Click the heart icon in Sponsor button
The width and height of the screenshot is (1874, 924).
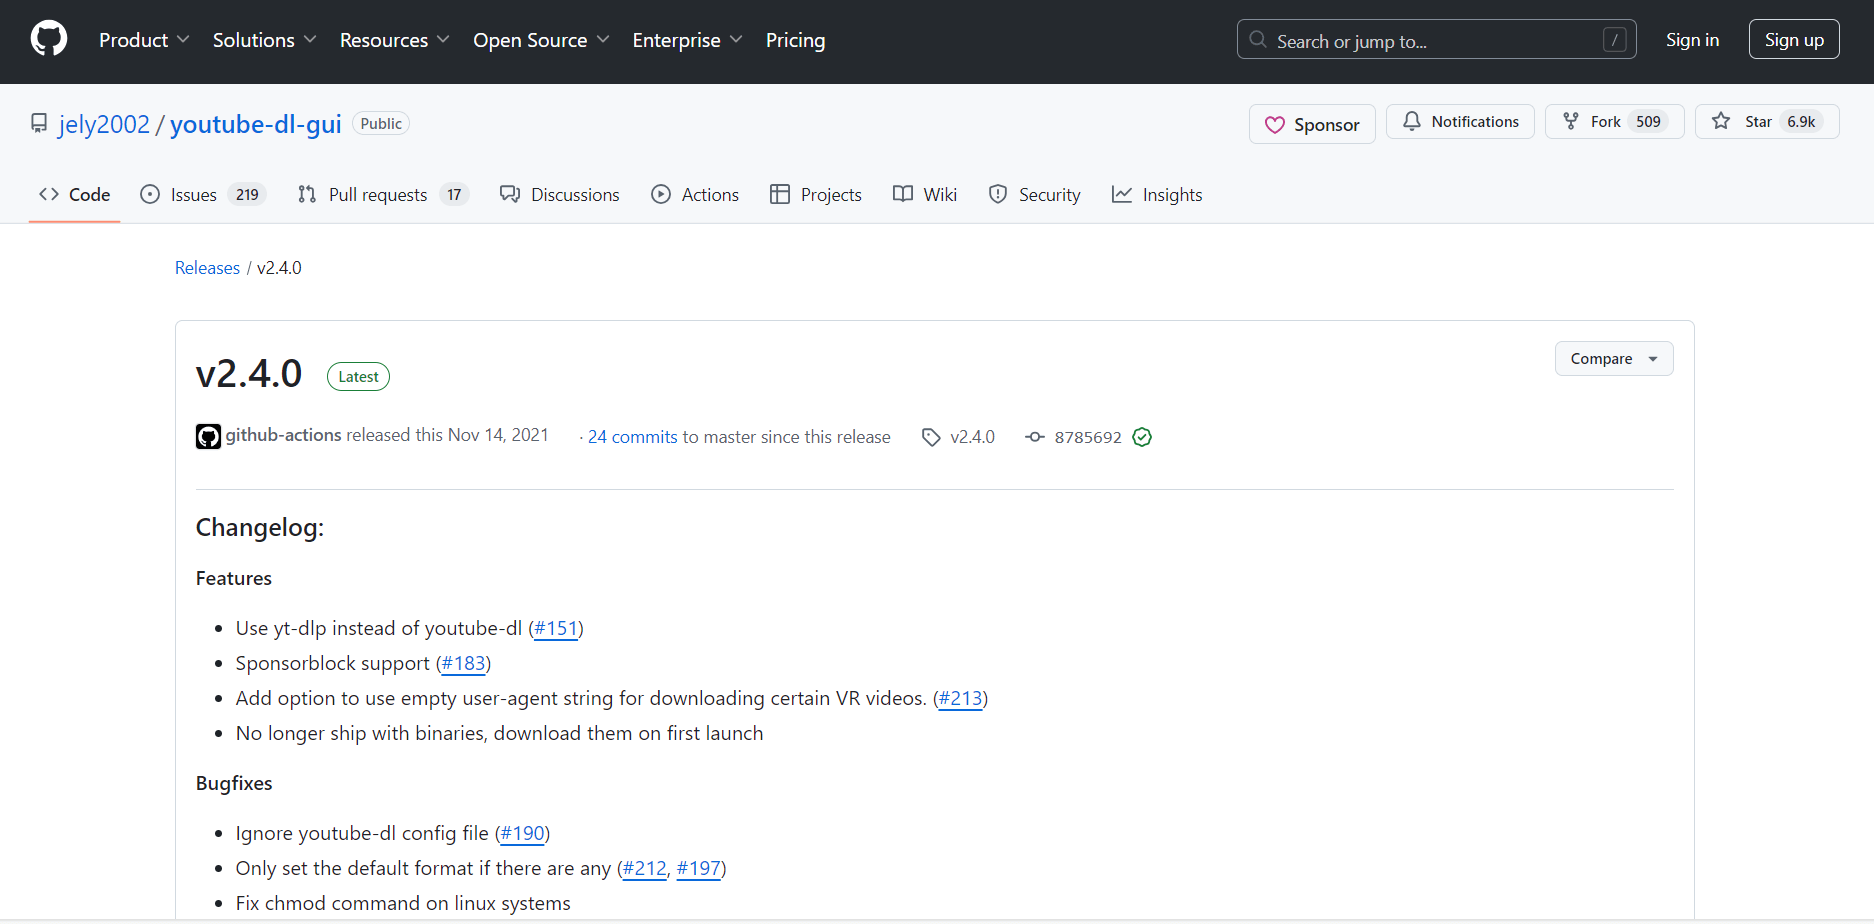[1274, 125]
